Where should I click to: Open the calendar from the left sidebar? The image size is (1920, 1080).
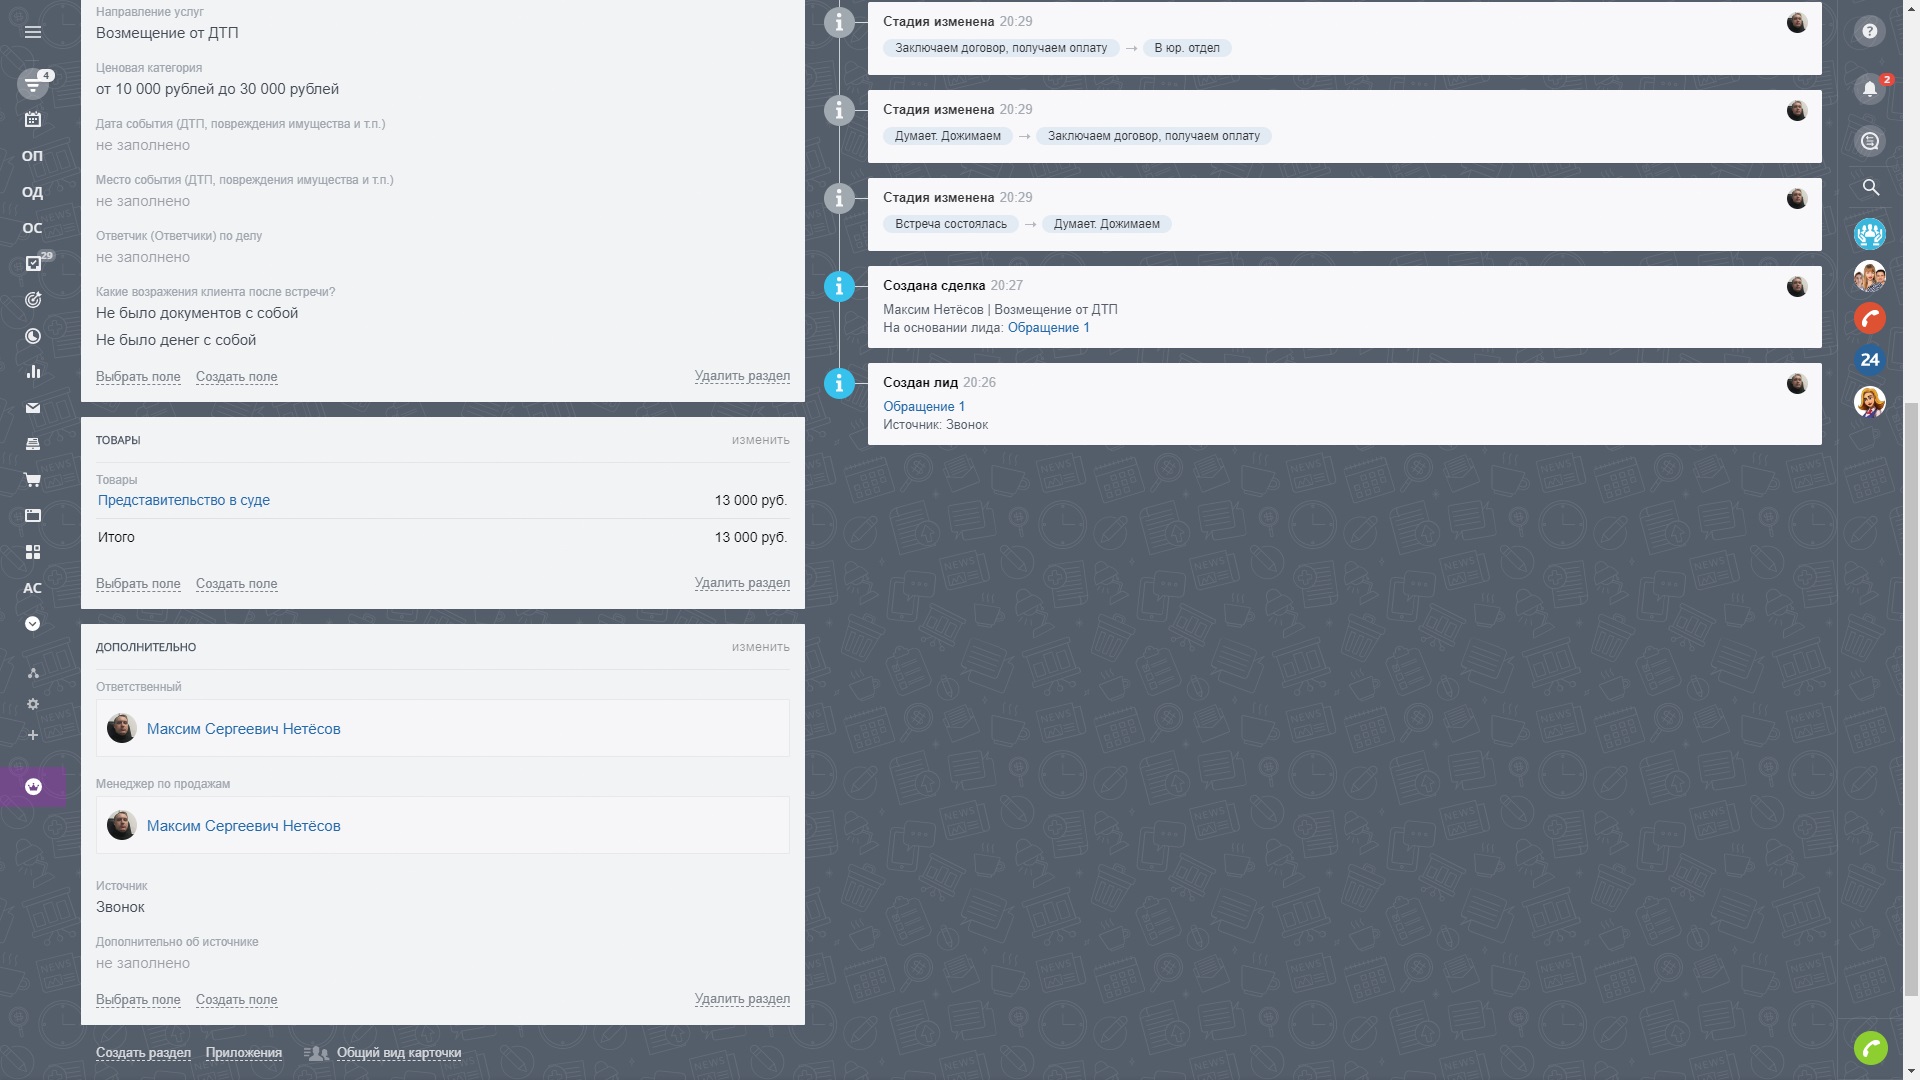33,120
